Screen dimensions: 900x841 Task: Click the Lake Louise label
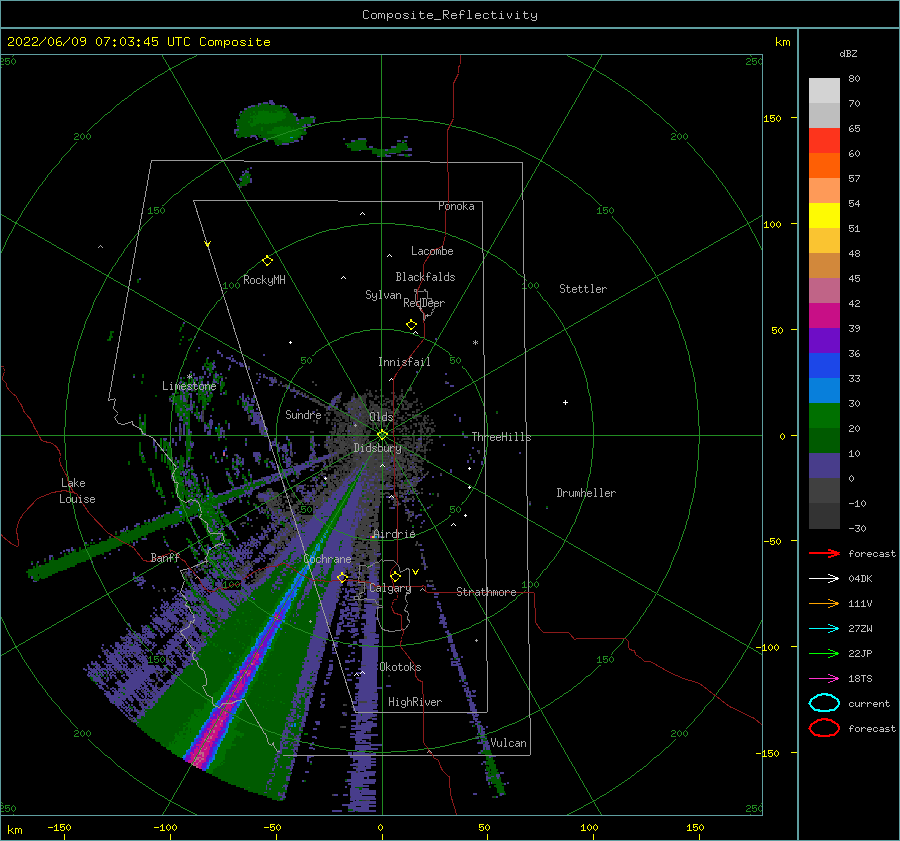point(77,491)
